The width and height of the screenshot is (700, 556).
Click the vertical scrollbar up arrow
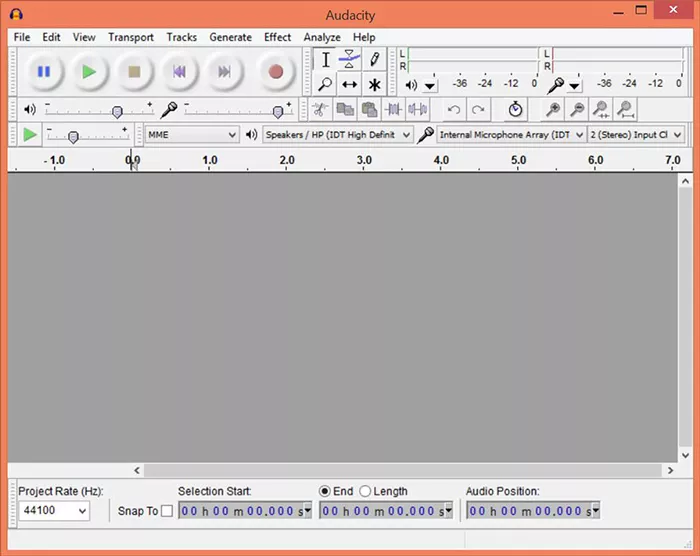click(x=686, y=181)
